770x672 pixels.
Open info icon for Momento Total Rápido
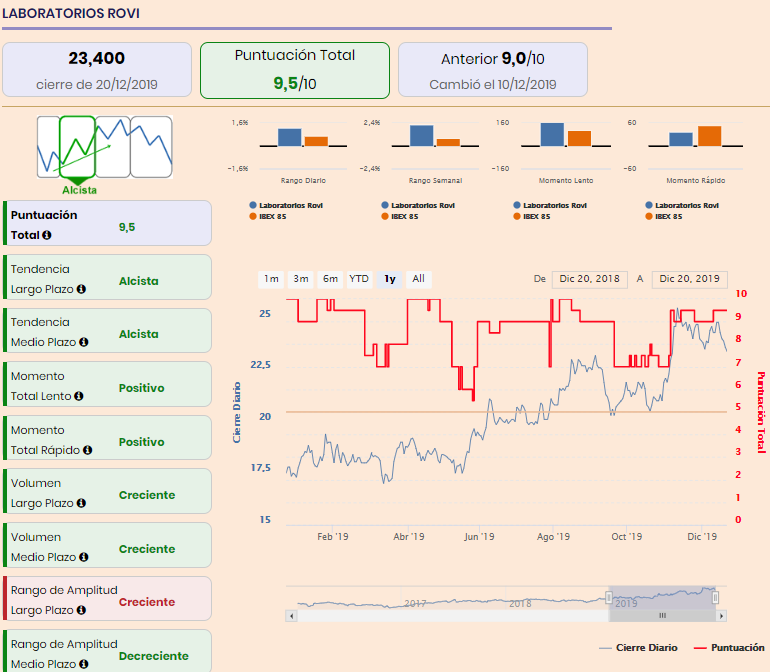[x=87, y=450]
